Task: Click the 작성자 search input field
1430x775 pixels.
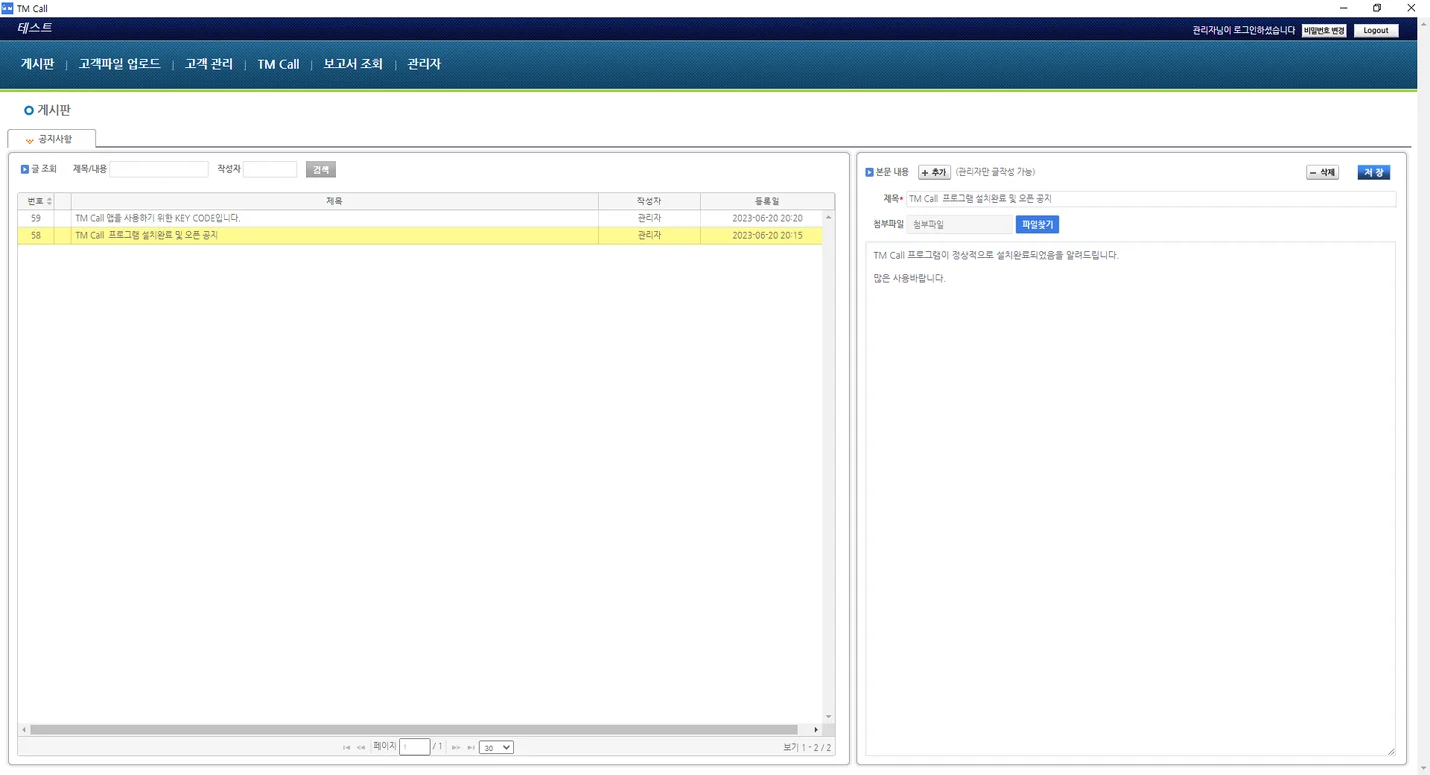Action: [270, 169]
